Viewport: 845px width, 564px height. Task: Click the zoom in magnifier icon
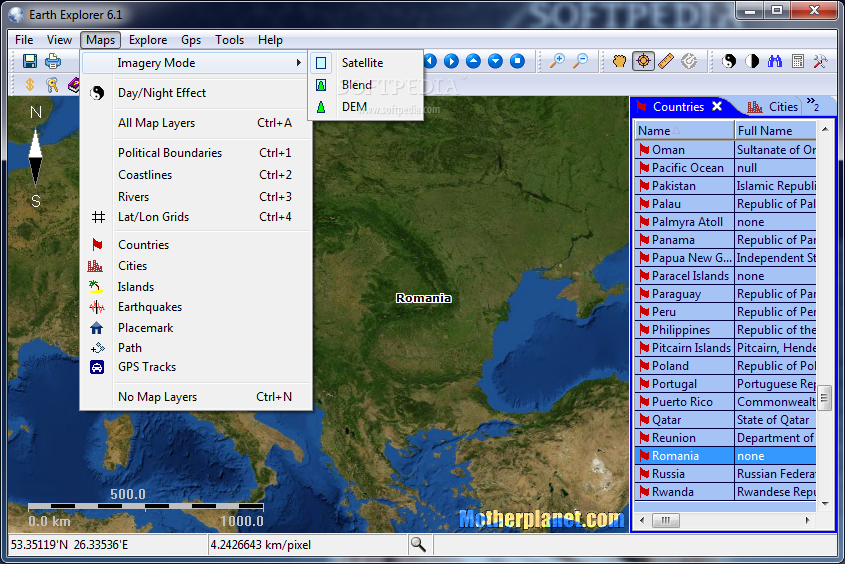[x=557, y=61]
